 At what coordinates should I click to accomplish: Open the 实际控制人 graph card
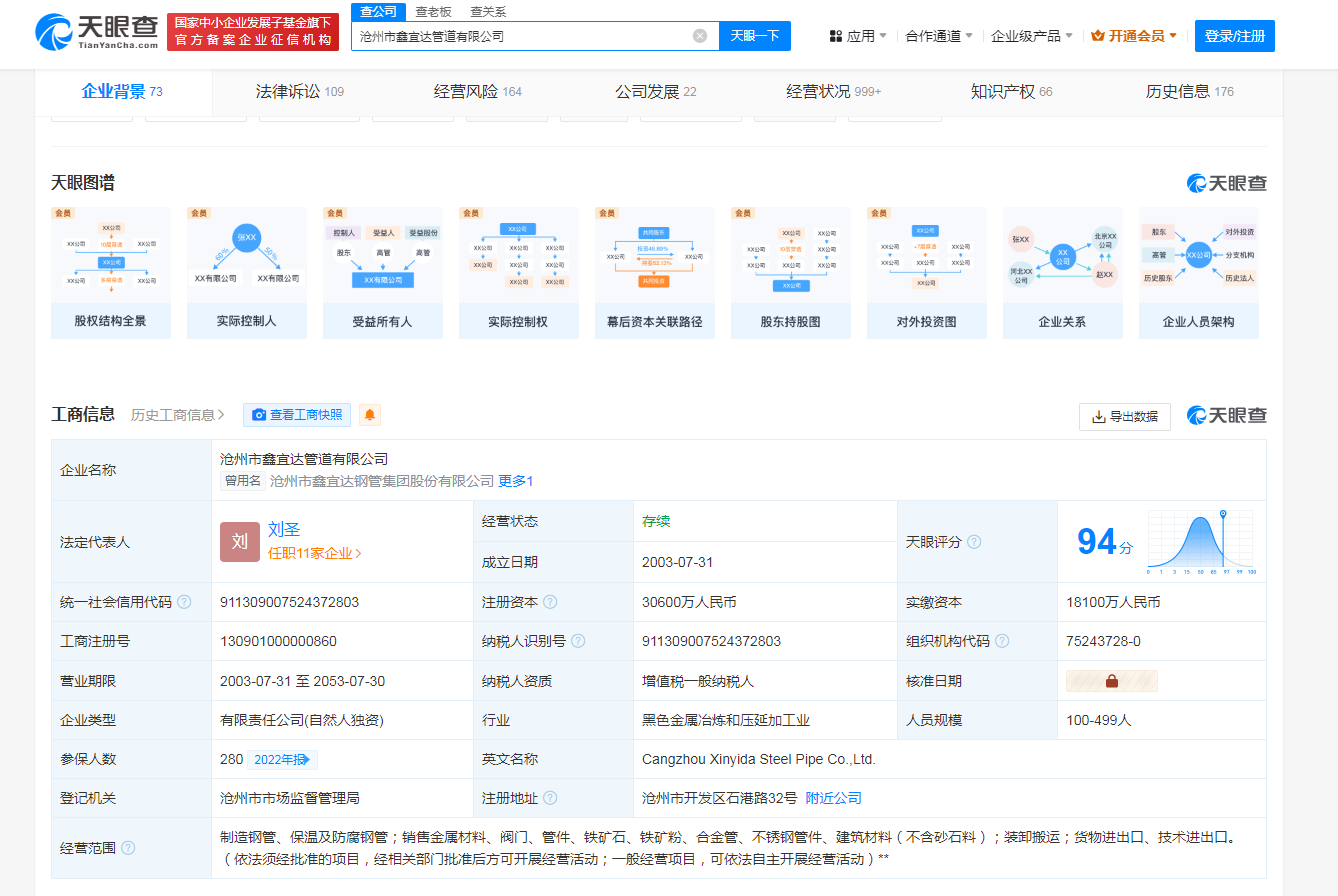tap(247, 273)
